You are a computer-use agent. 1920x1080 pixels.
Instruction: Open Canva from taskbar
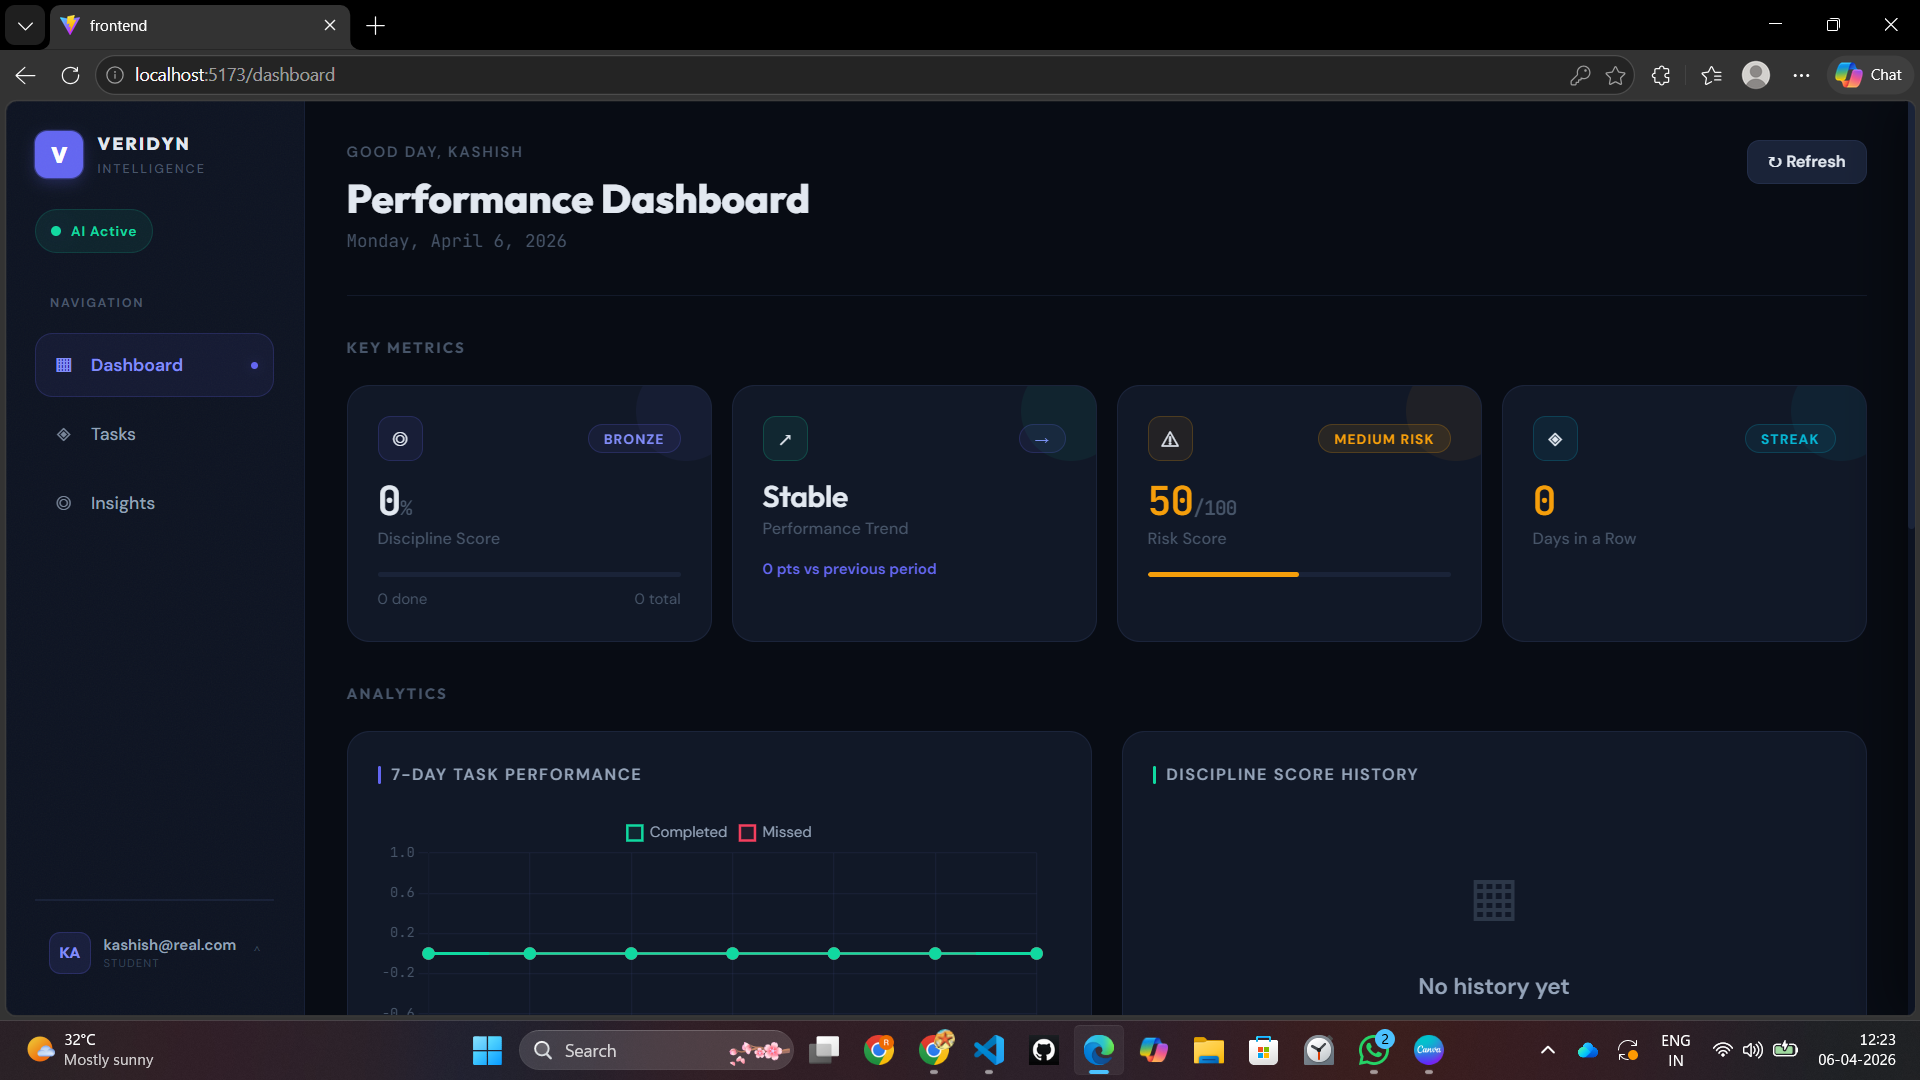1429,1050
